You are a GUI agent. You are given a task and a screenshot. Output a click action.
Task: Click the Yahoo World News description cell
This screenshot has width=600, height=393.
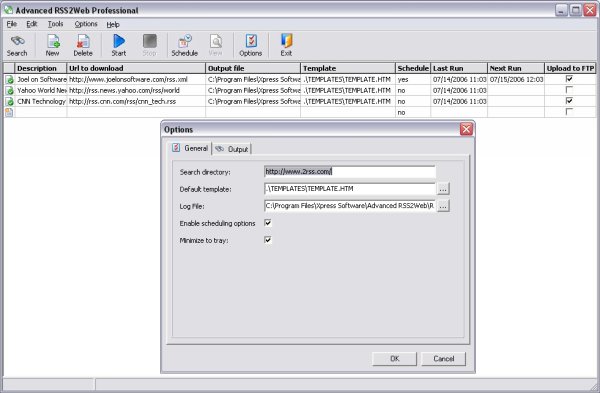pyautogui.click(x=41, y=91)
